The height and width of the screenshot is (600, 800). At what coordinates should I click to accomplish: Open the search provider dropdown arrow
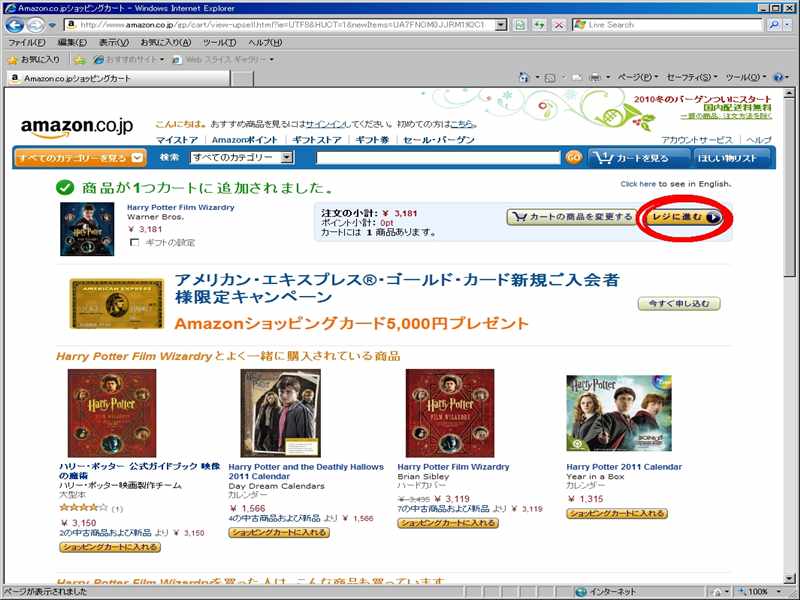(x=789, y=24)
